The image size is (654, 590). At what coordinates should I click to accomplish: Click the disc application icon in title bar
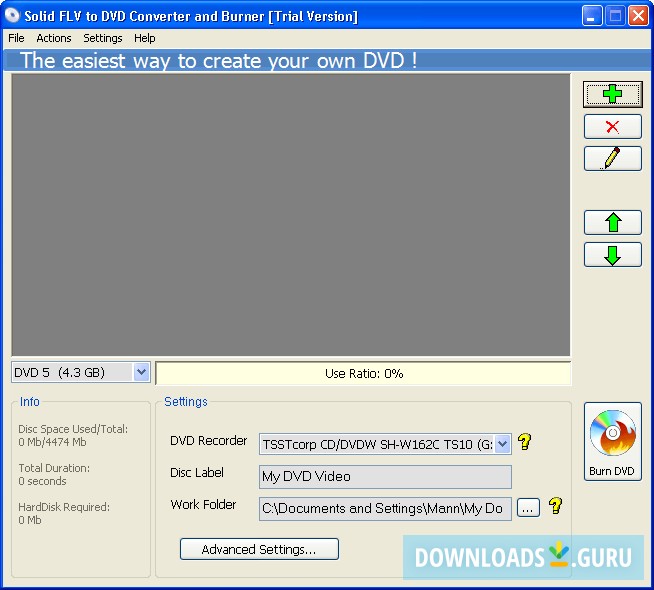pyautogui.click(x=12, y=15)
